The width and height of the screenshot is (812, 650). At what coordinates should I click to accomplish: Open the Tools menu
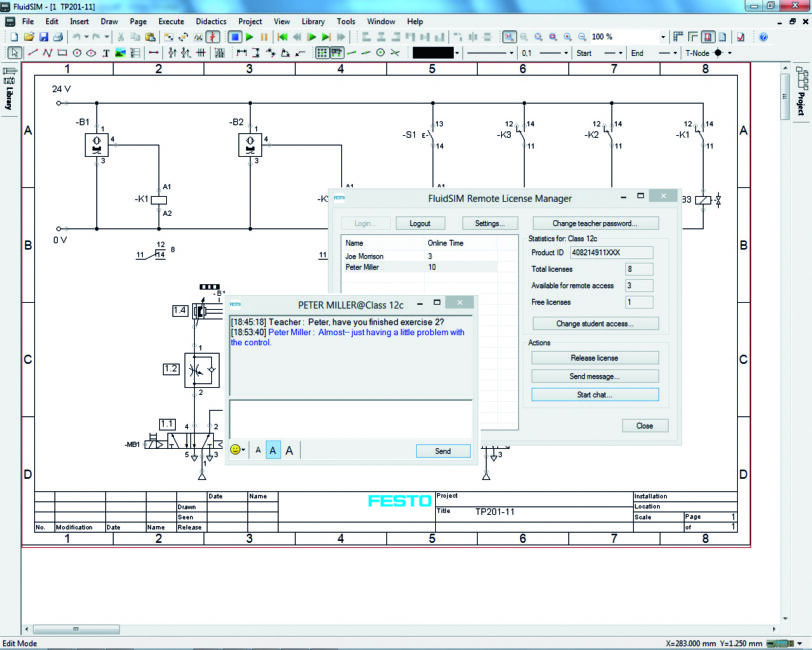click(346, 21)
